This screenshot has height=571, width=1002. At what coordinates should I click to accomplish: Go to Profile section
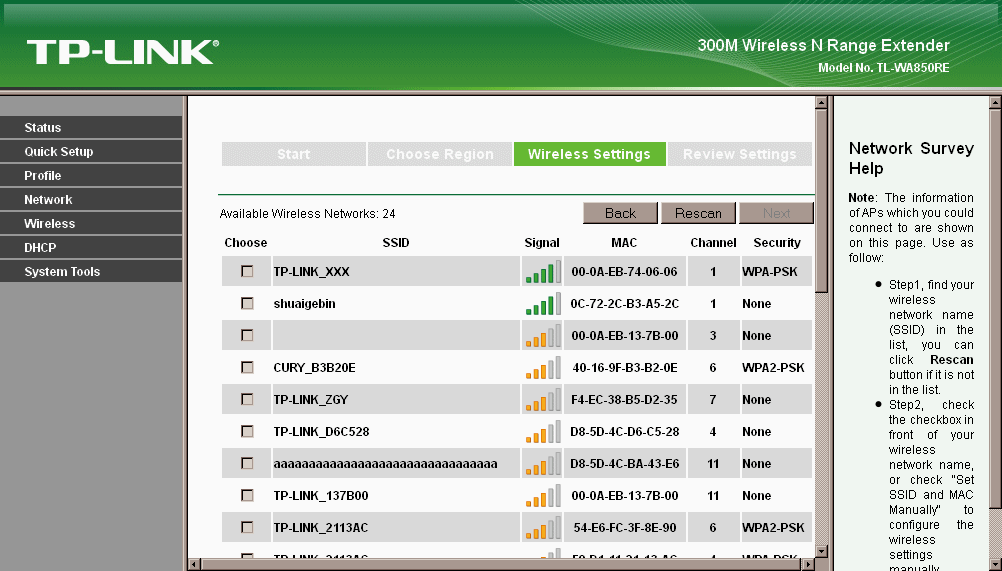point(91,175)
